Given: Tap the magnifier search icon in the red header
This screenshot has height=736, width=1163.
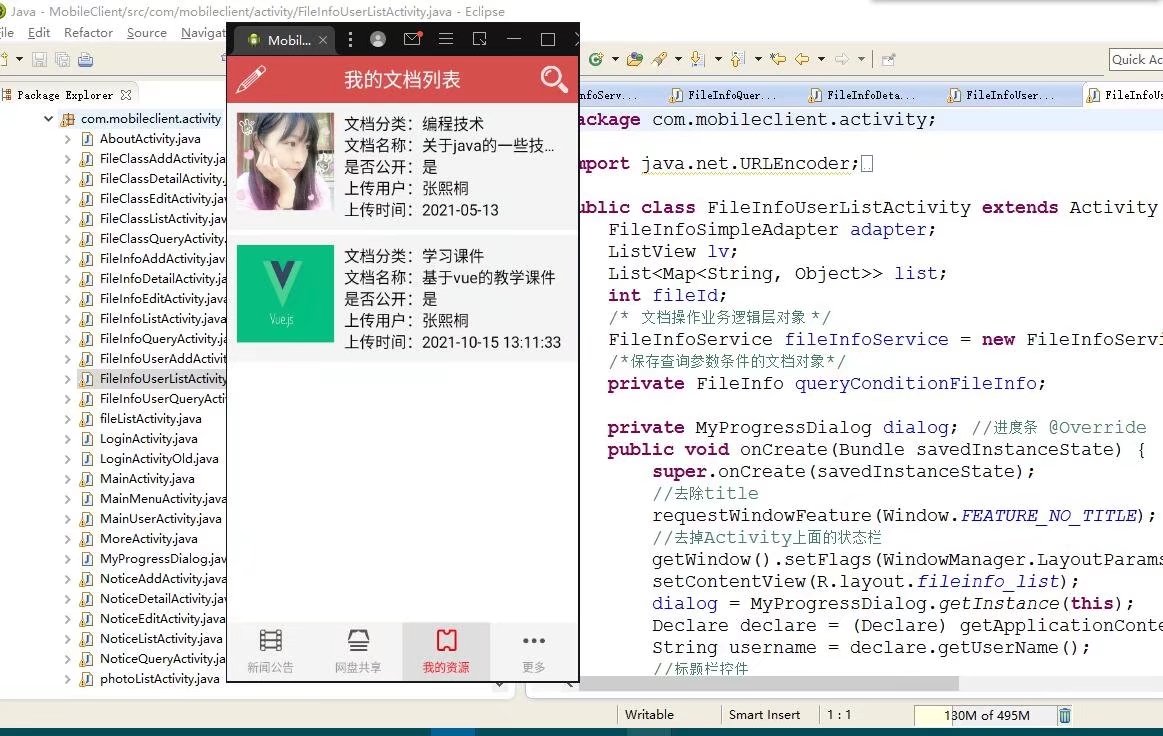Looking at the screenshot, I should point(554,79).
